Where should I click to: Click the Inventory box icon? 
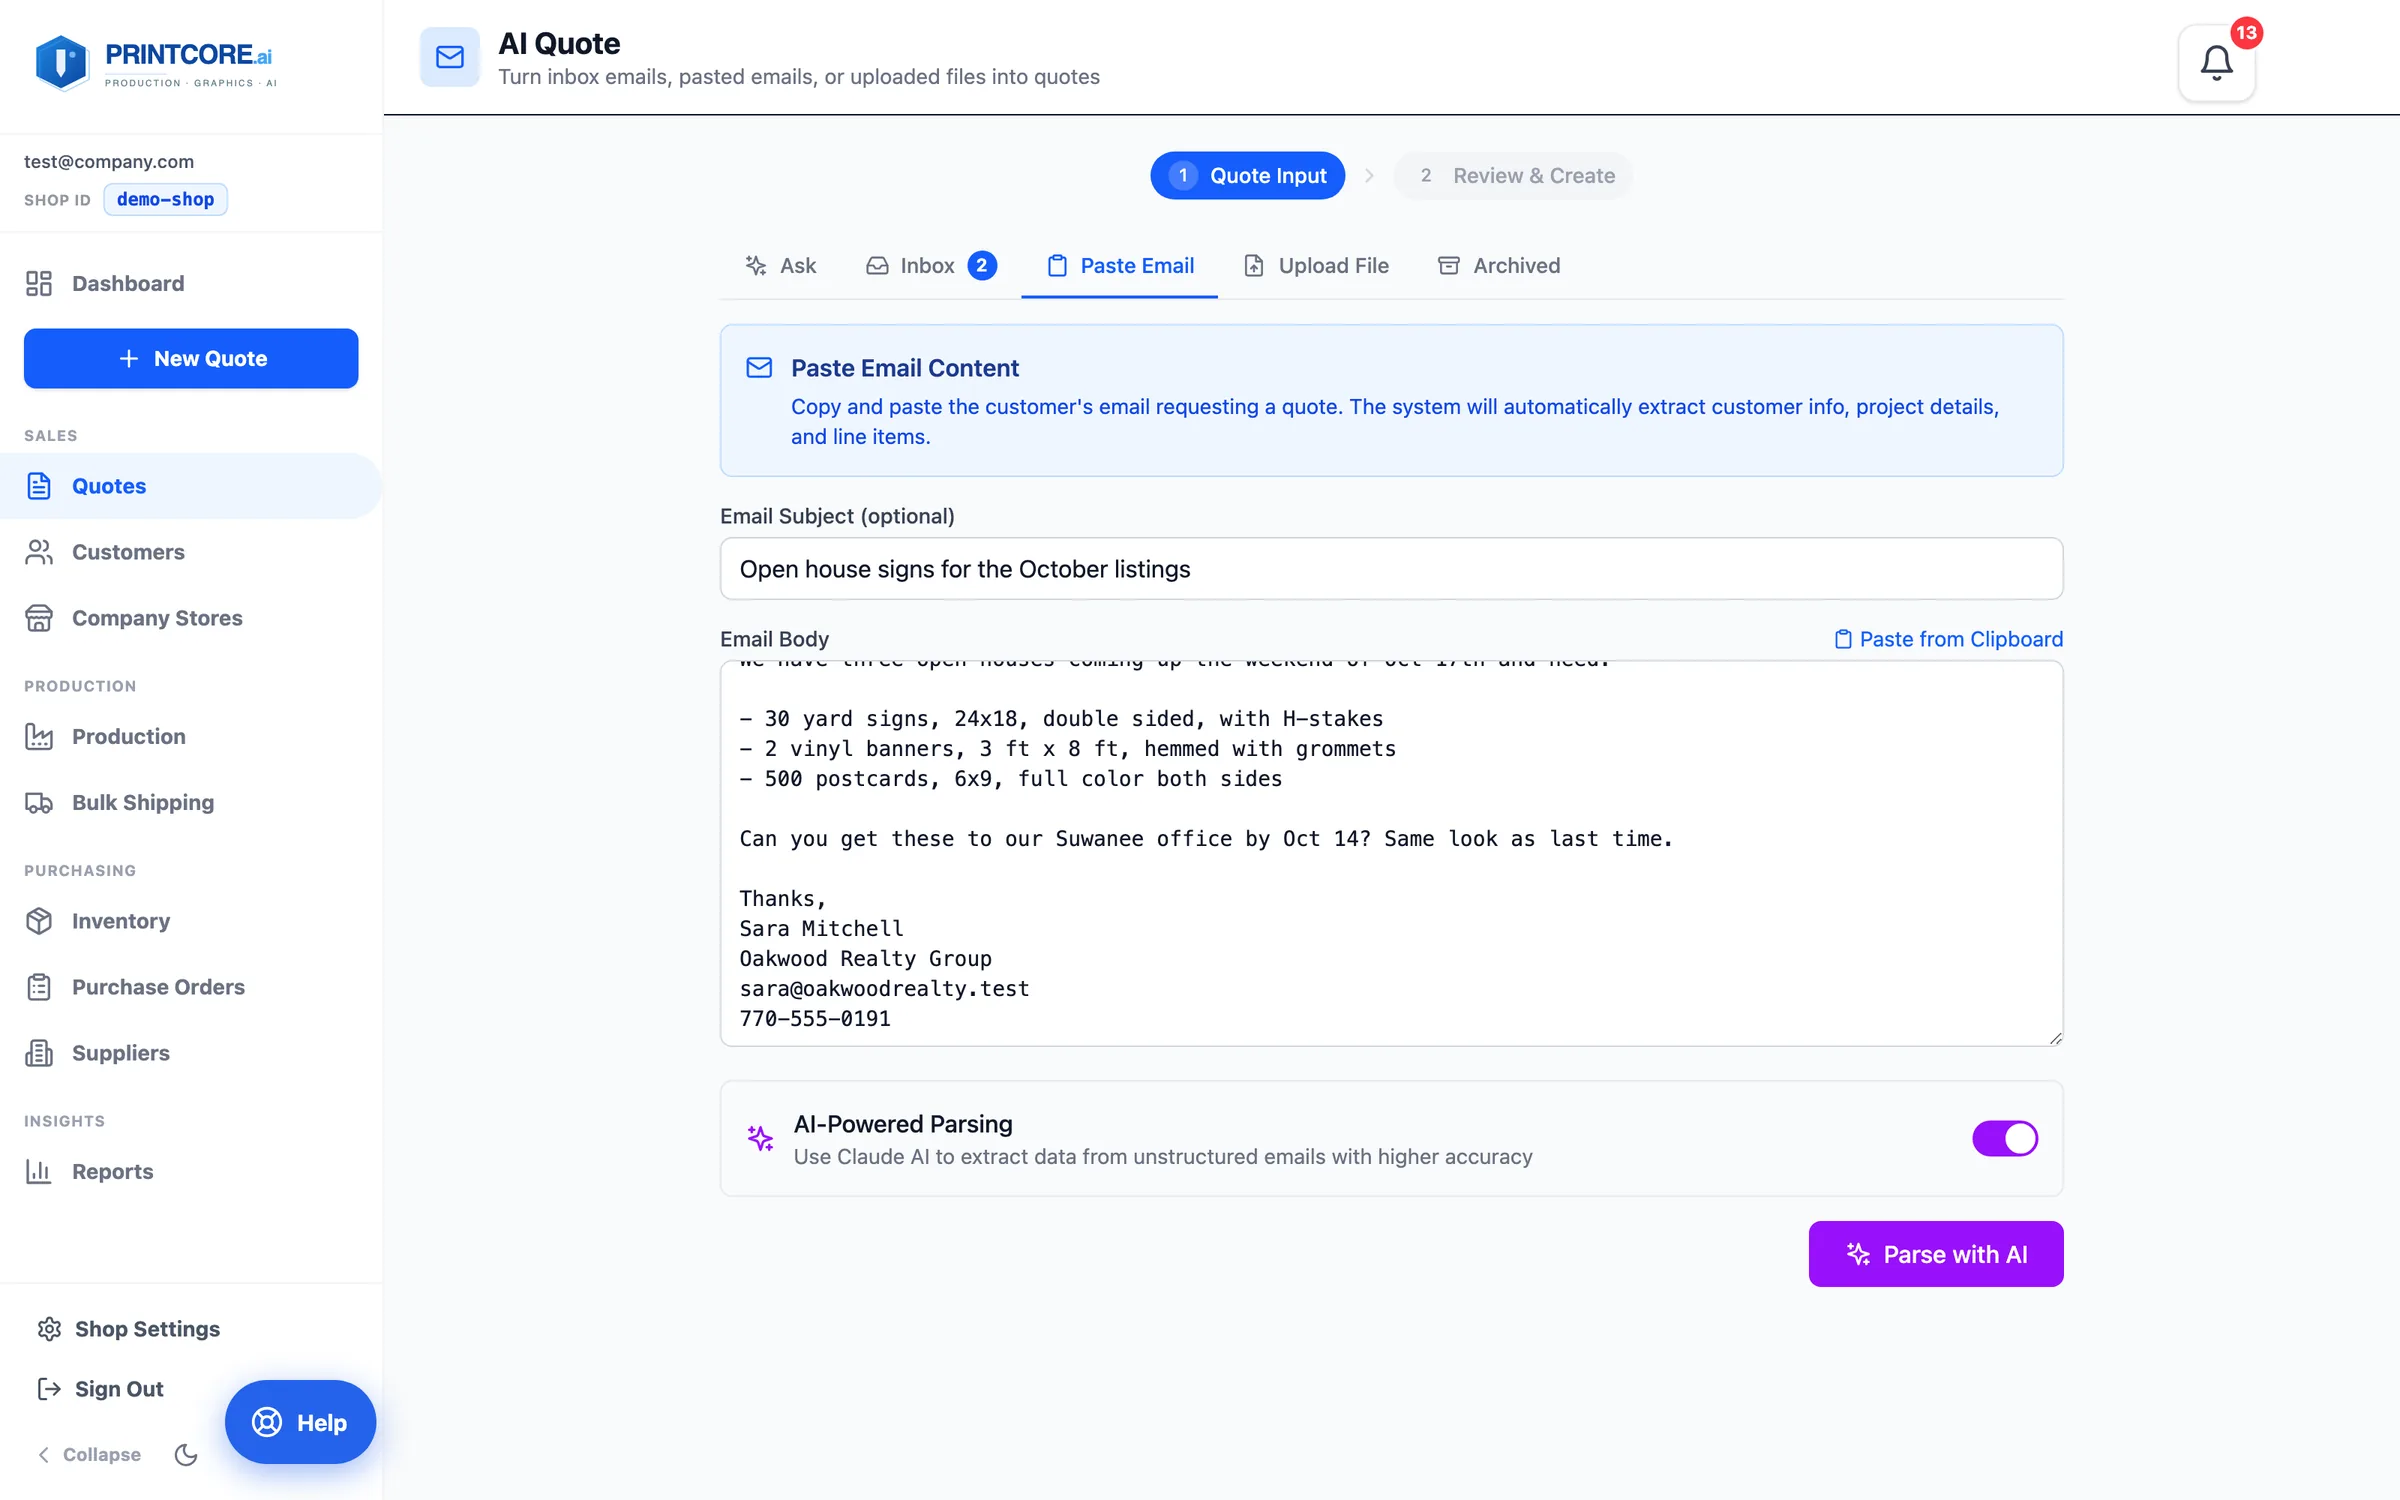pos(39,921)
